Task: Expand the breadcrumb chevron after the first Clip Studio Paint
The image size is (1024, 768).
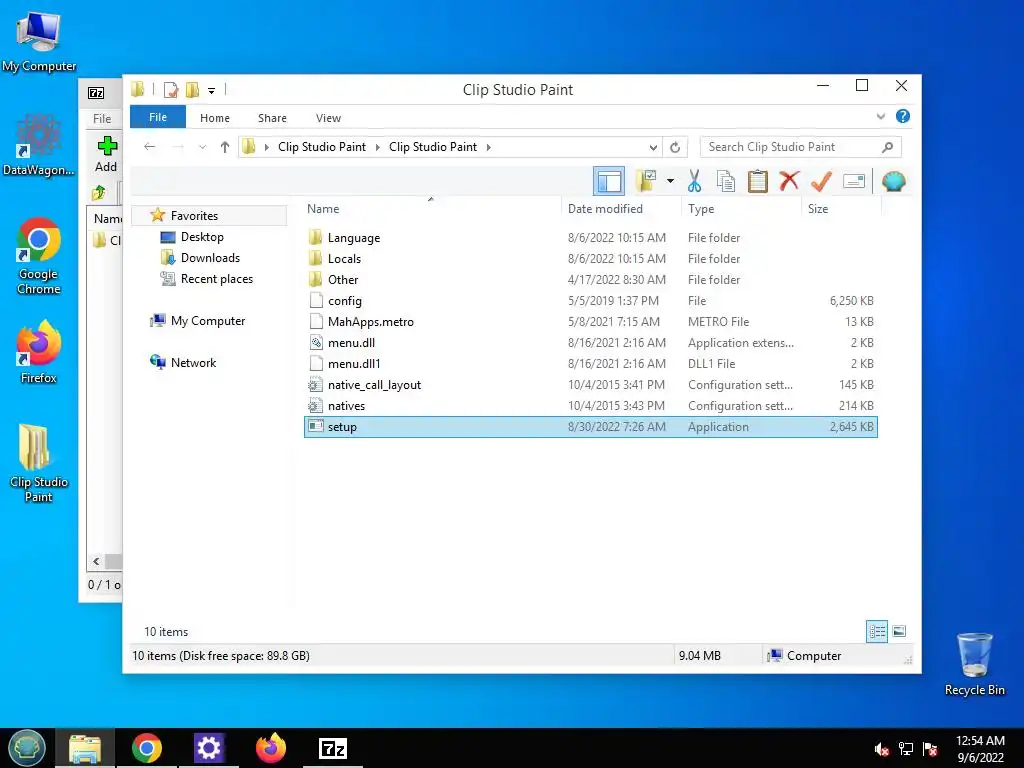Action: point(377,147)
